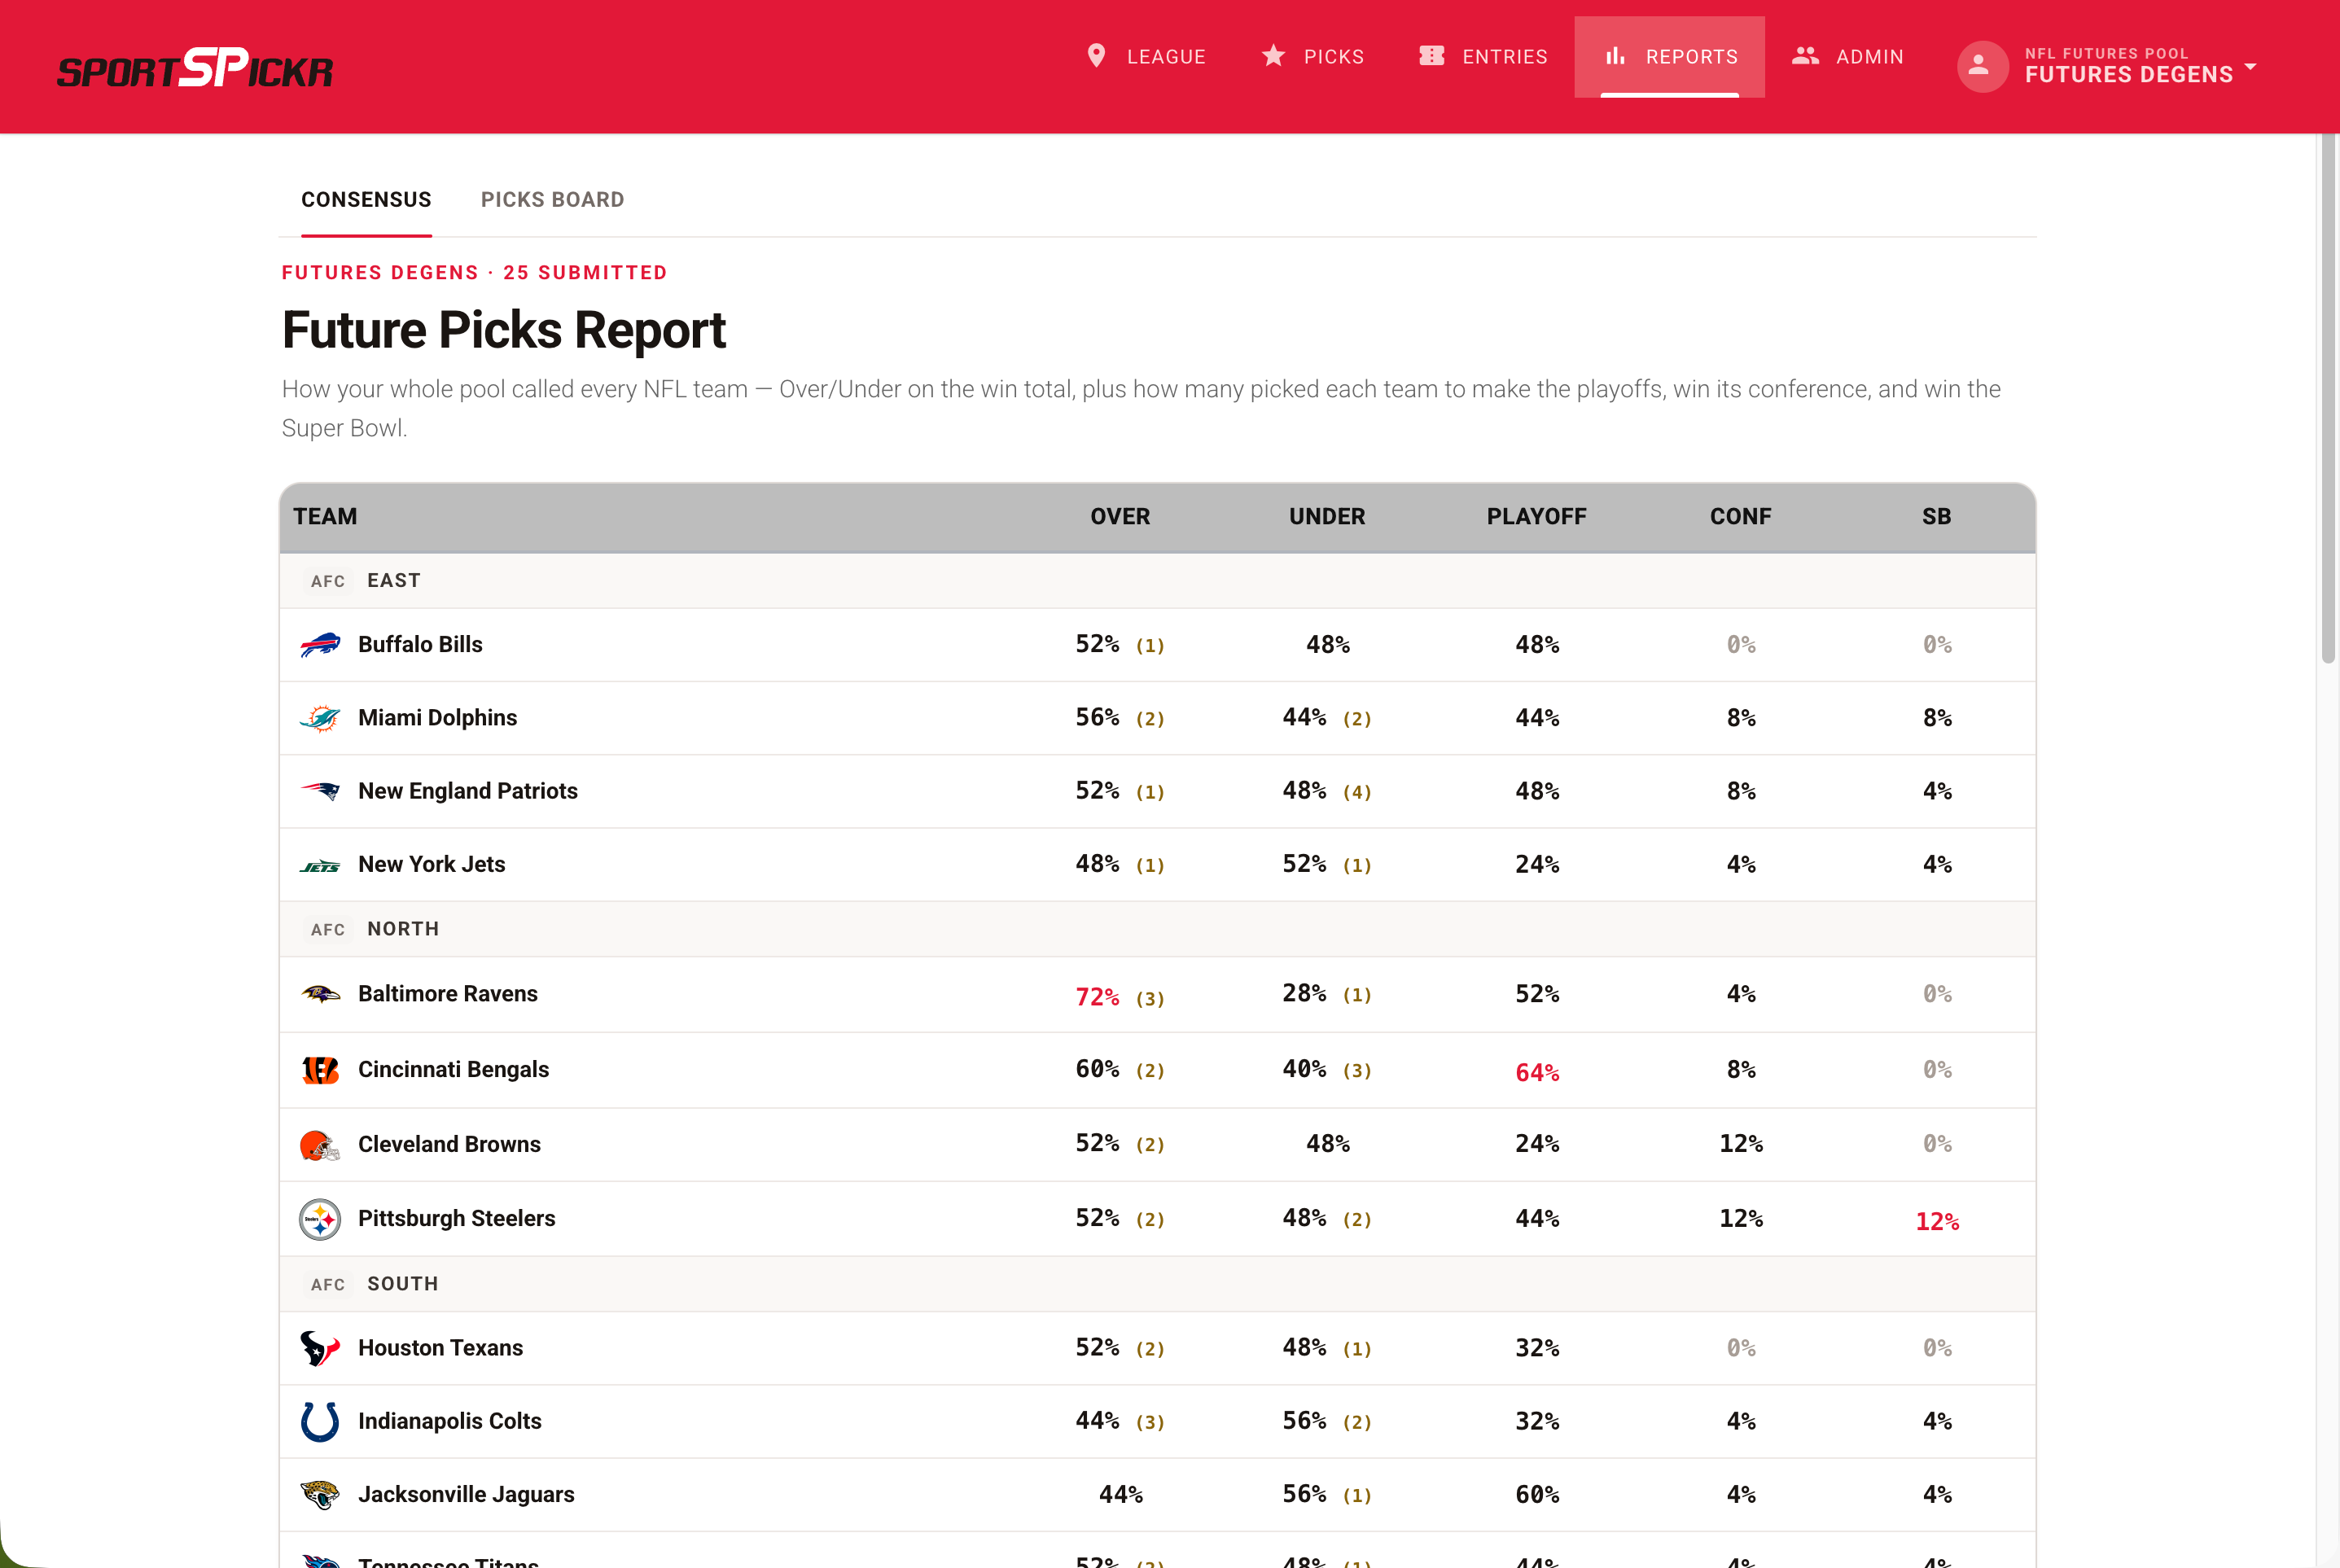Image resolution: width=2340 pixels, height=1568 pixels.
Task: Click Houston Texans 32% playoff value
Action: pyautogui.click(x=1537, y=1348)
